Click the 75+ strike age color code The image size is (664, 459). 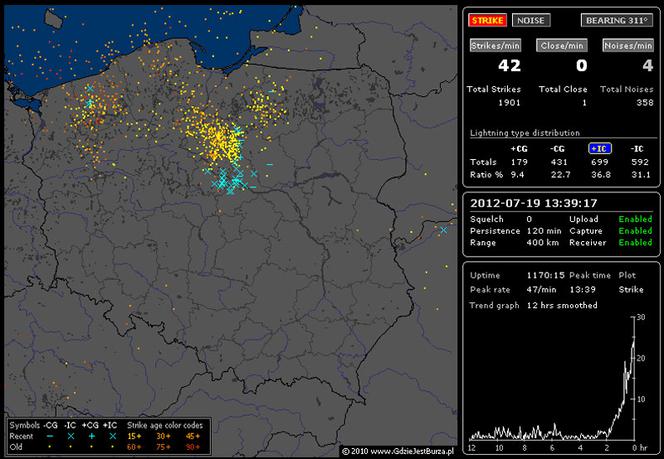coord(163,447)
